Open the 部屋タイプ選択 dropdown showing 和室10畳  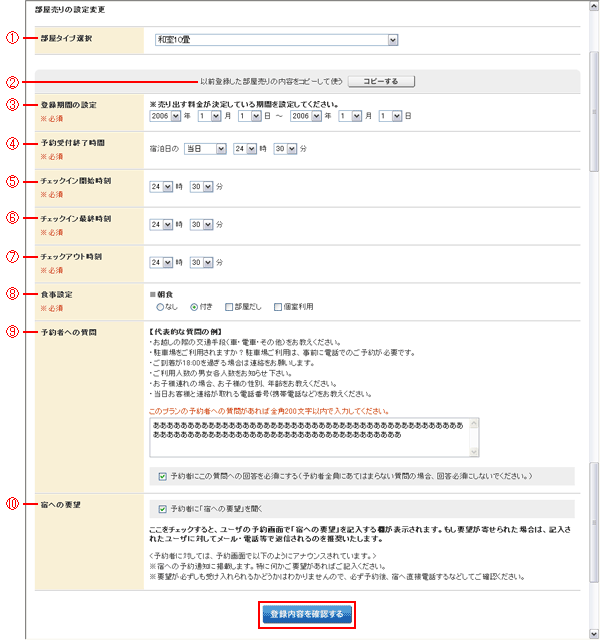[276, 40]
